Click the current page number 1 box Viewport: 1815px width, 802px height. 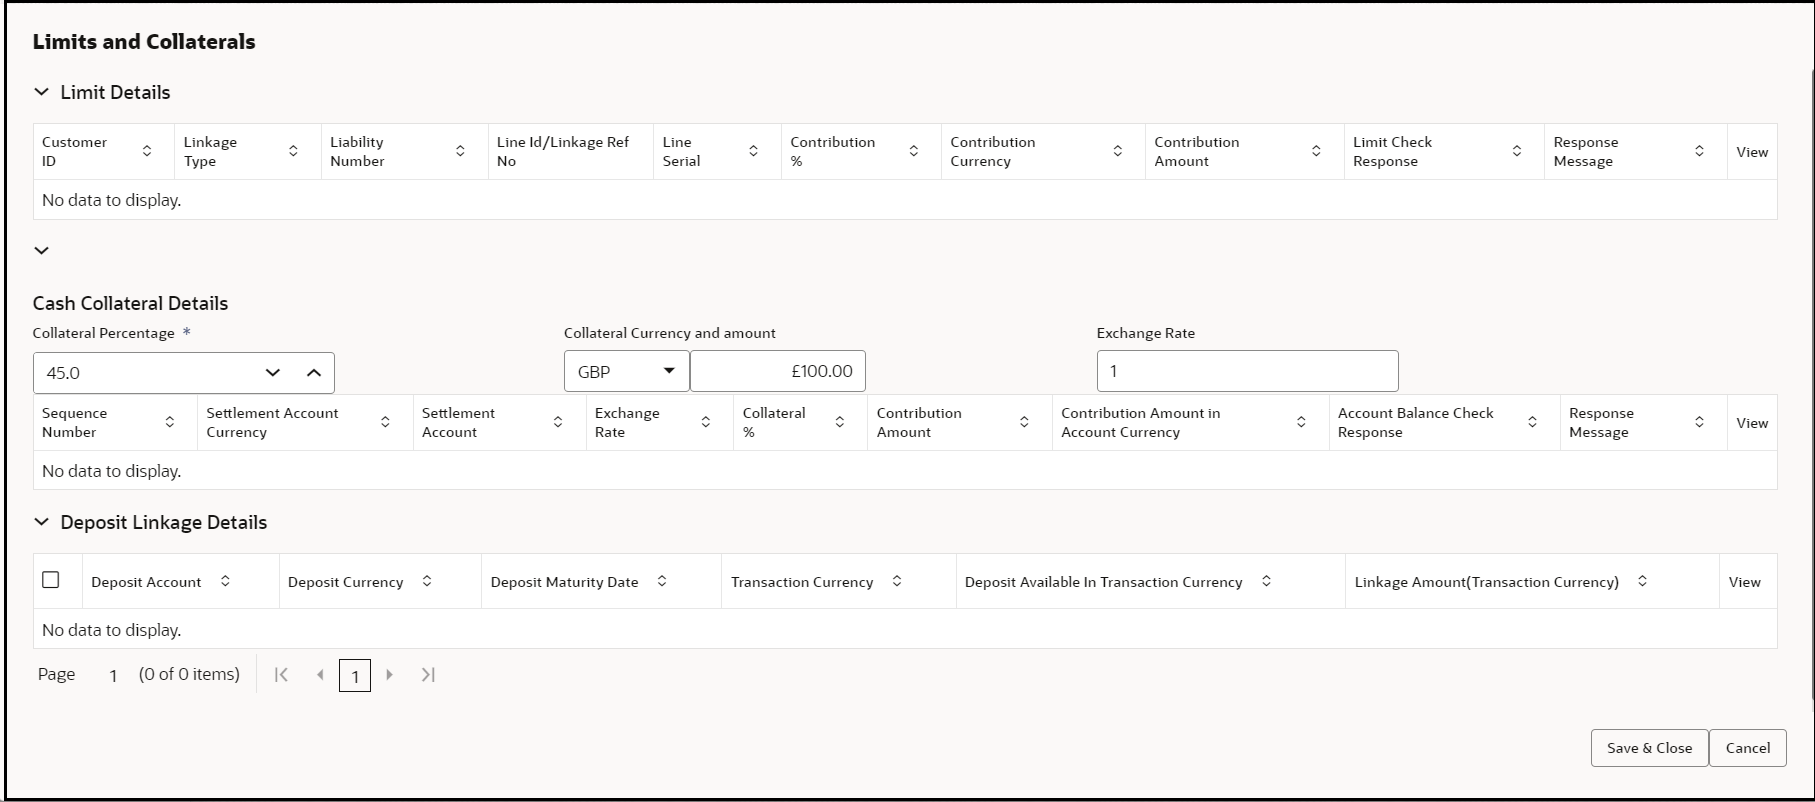(x=355, y=676)
